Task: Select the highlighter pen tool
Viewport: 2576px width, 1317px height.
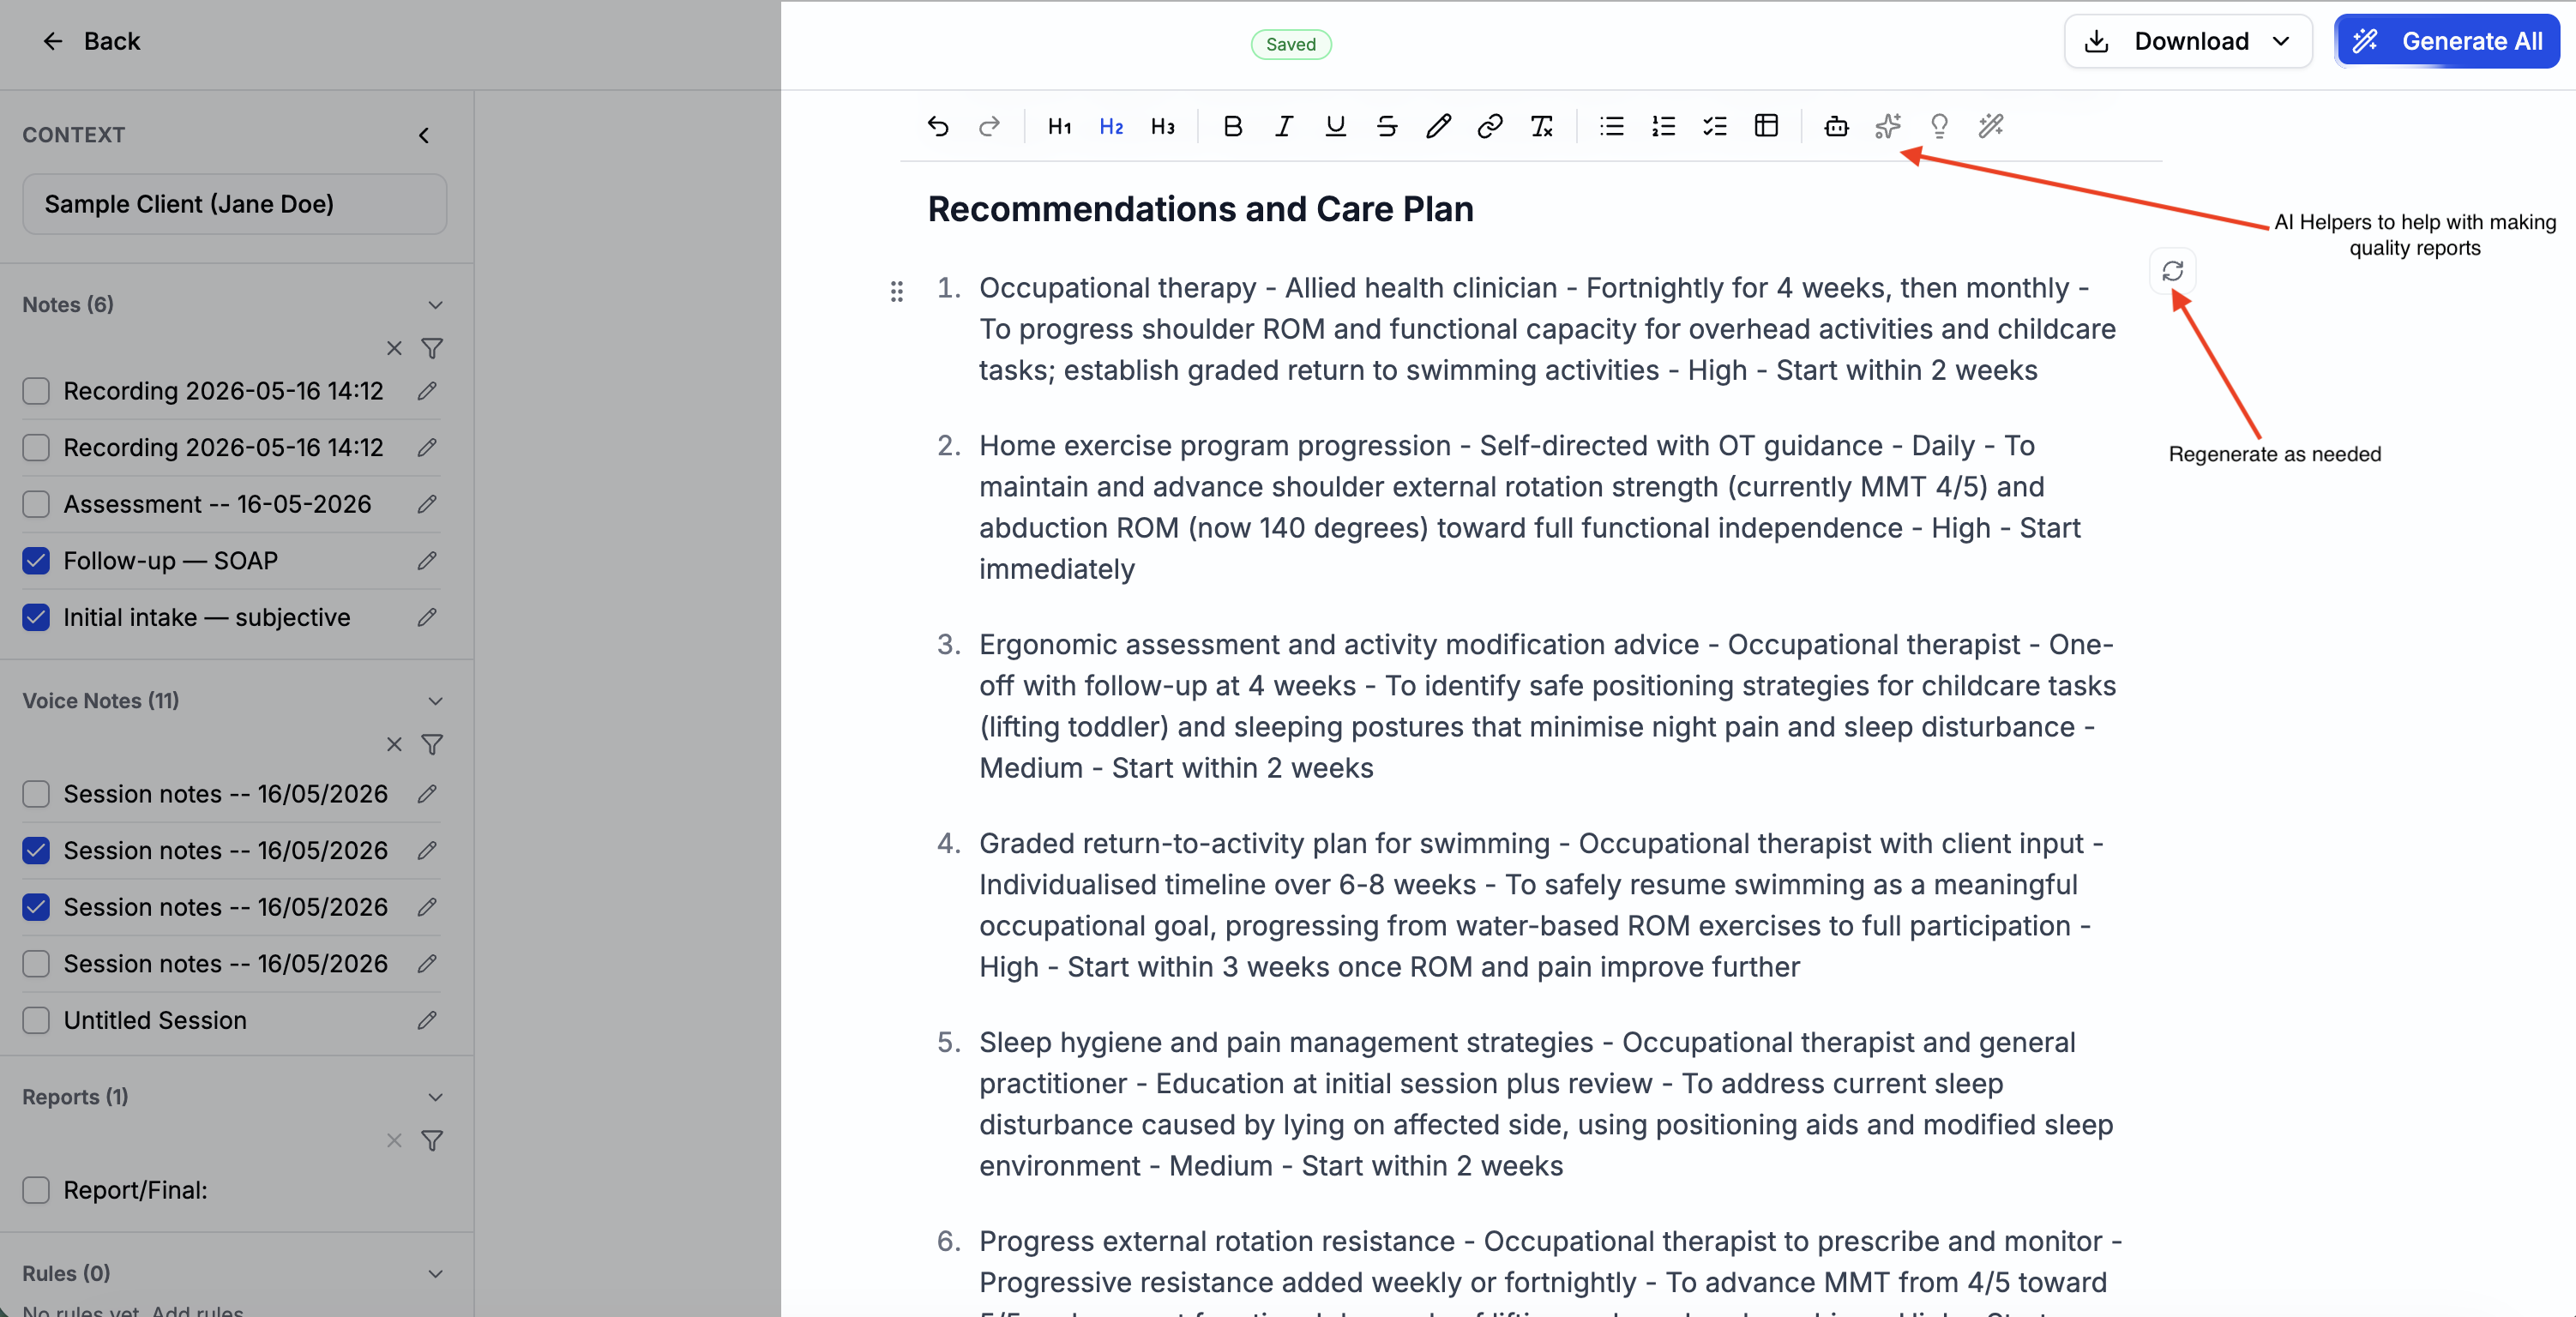Action: tap(1438, 126)
